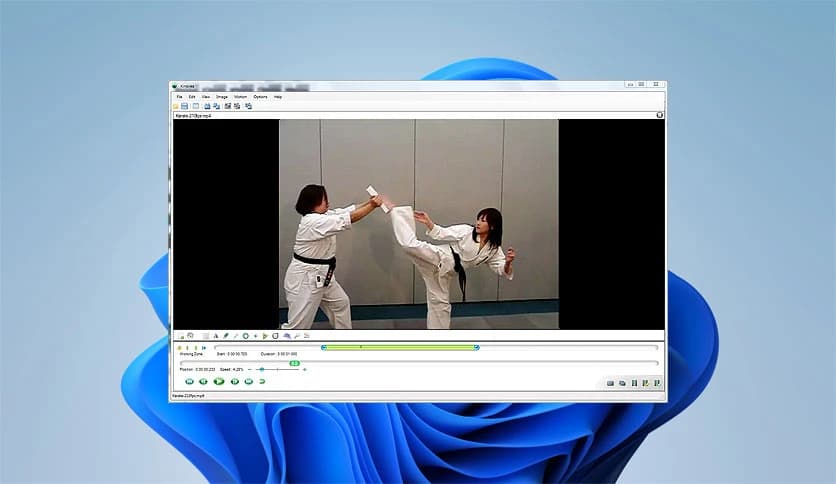Select the stopwatch chronometer tool

click(275, 336)
